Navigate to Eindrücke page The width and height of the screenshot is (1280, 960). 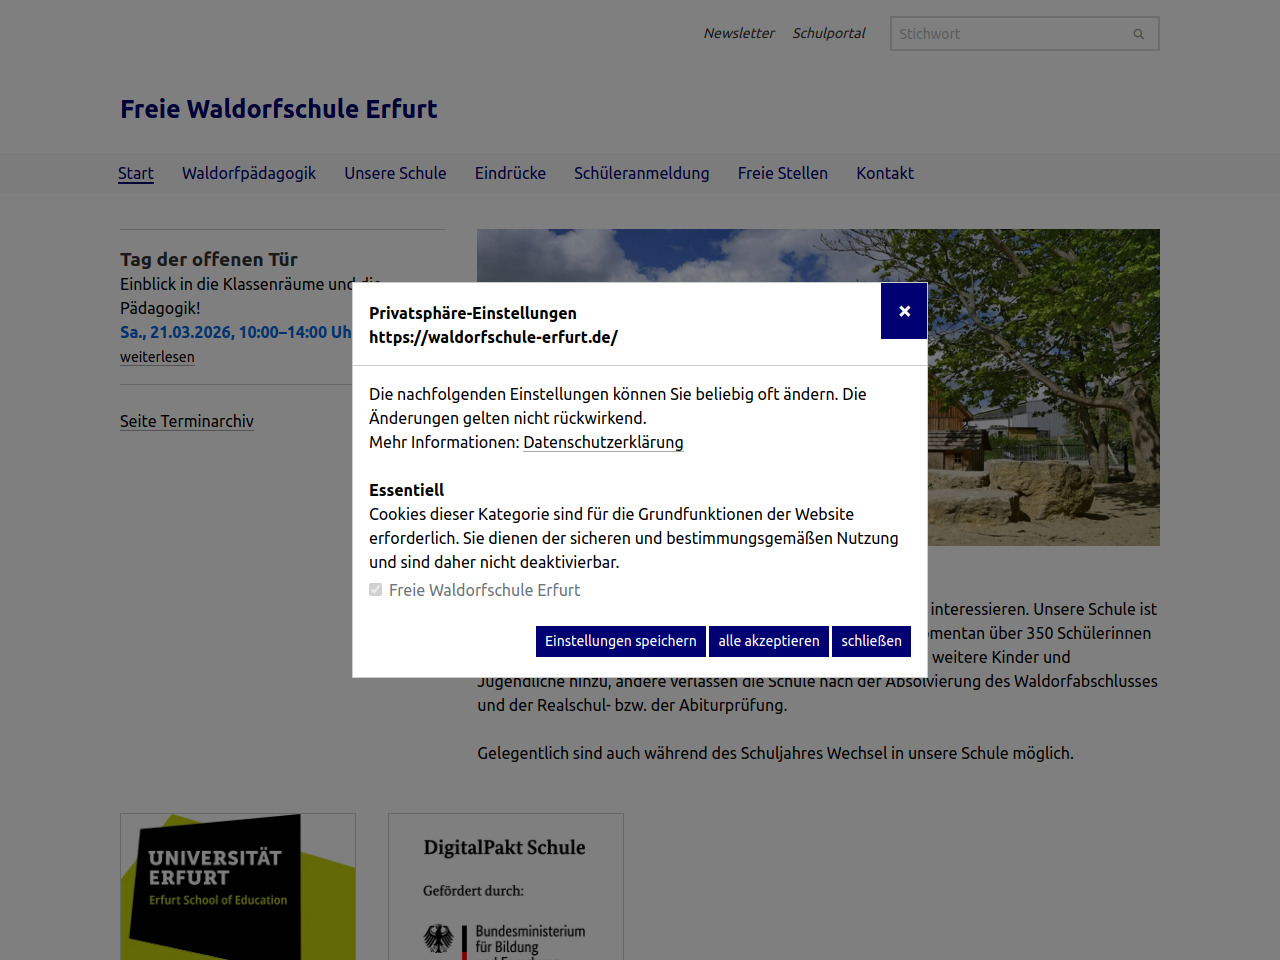pyautogui.click(x=510, y=173)
